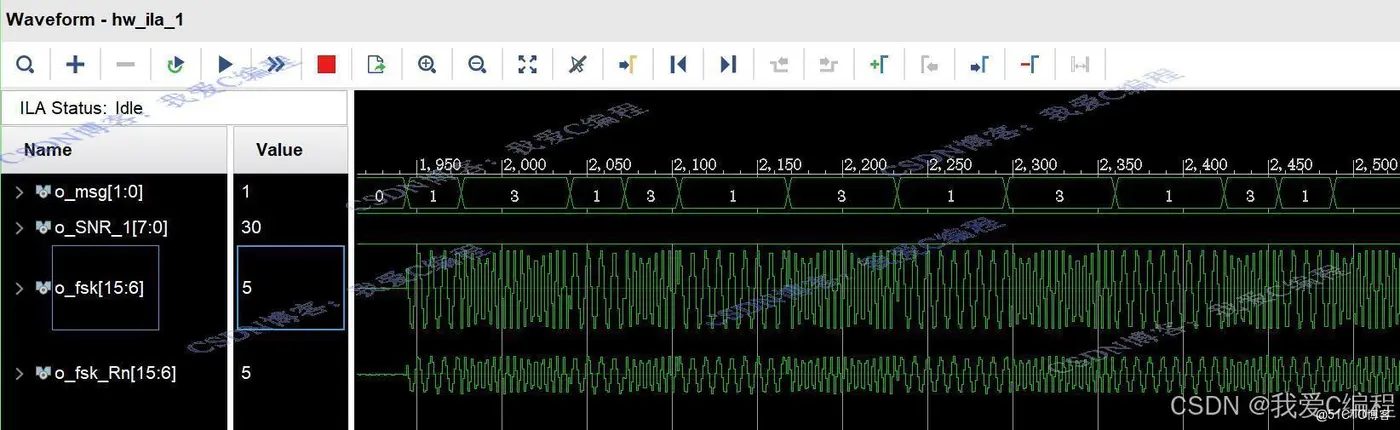Viewport: 1400px width, 430px height.
Task: Click the Name column header
Action: click(x=47, y=150)
